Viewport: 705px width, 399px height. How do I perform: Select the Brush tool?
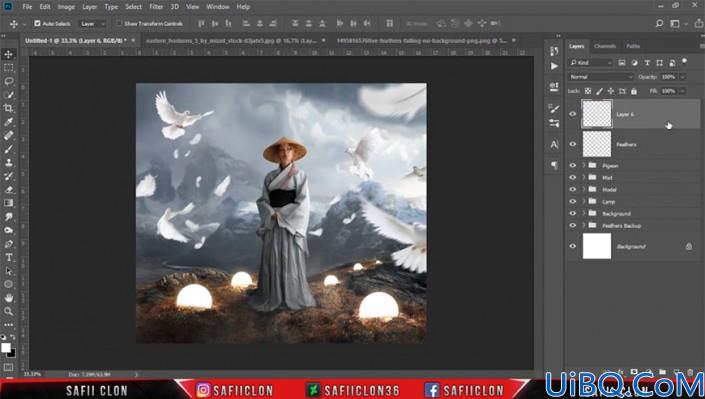(9, 149)
